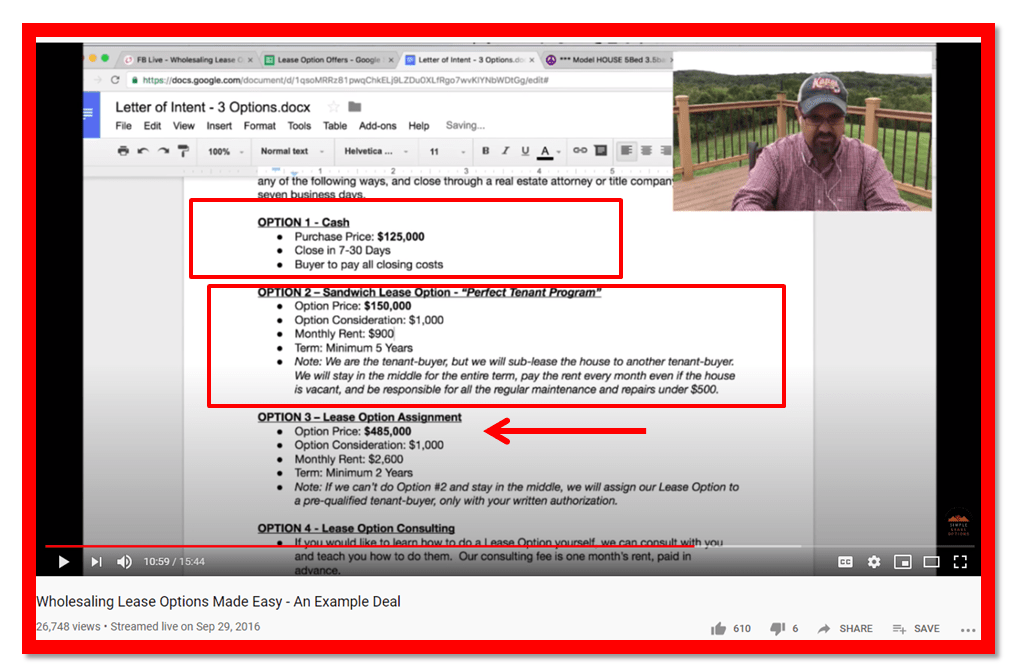The image size is (1018, 668).
Task: Toggle closed captions on the video
Action: pos(845,562)
